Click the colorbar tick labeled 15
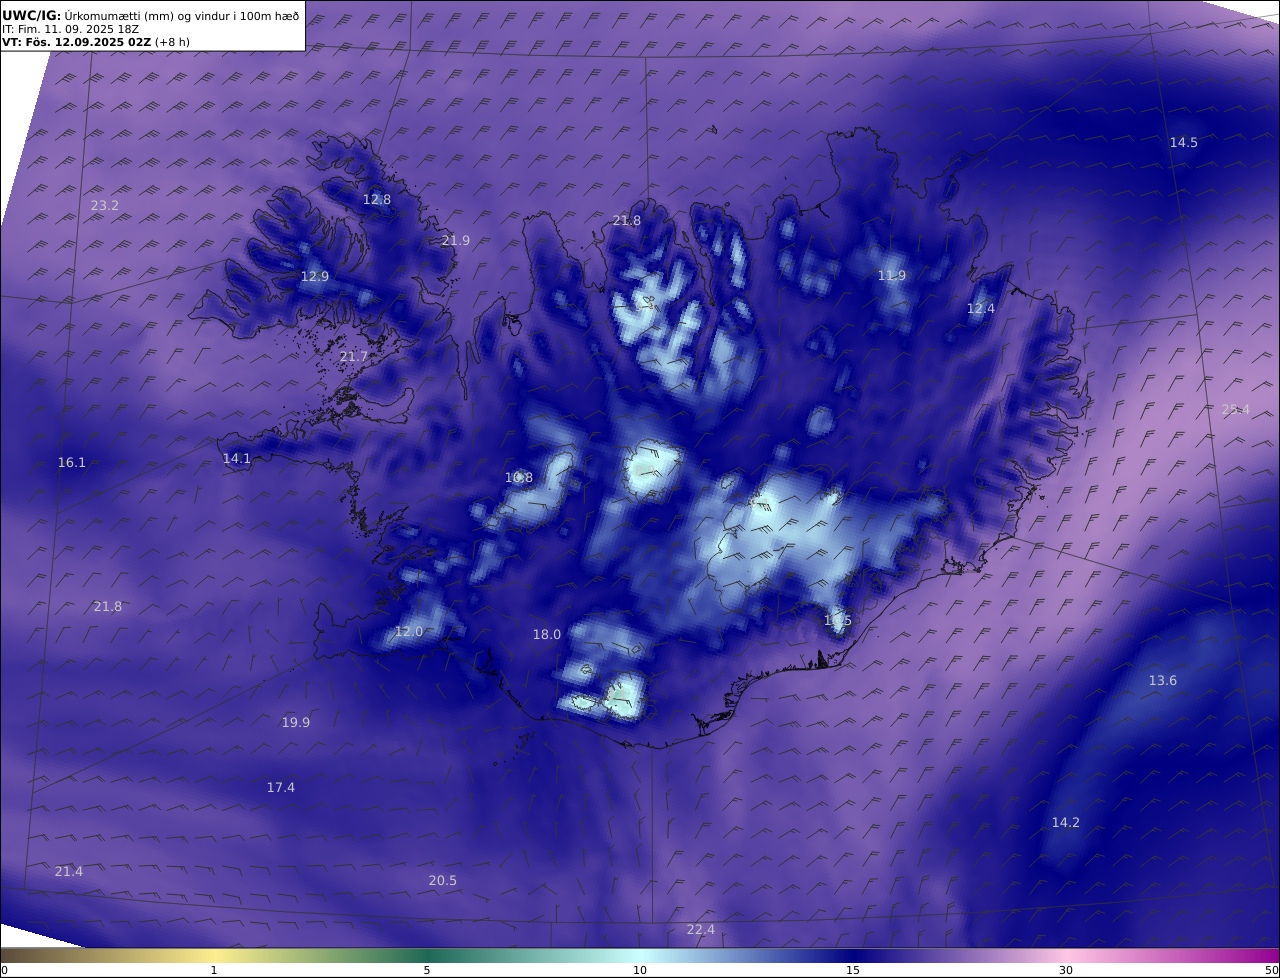Viewport: 1280px width, 978px height. (853, 970)
